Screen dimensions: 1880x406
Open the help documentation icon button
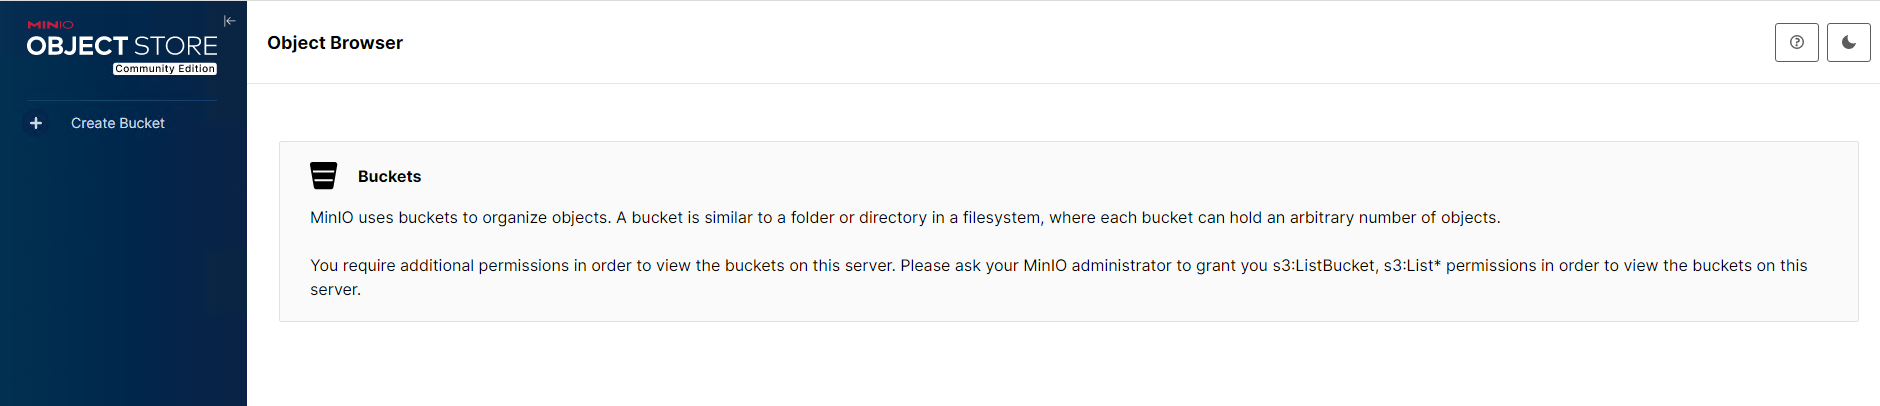point(1796,43)
